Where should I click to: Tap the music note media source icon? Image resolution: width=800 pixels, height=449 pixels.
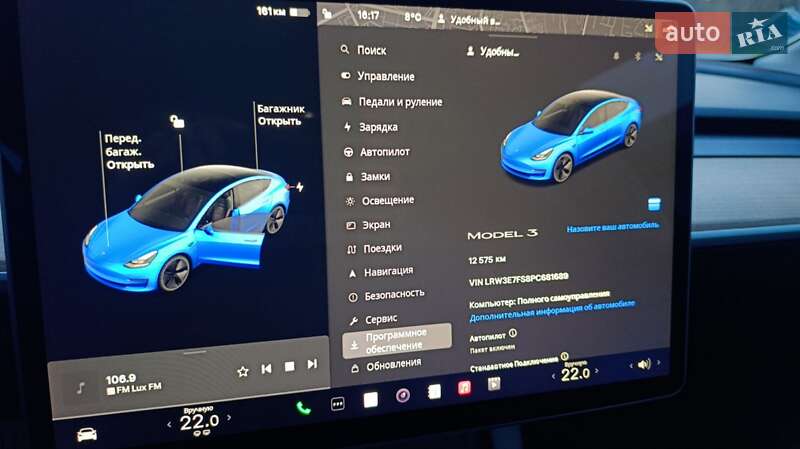coord(81,388)
